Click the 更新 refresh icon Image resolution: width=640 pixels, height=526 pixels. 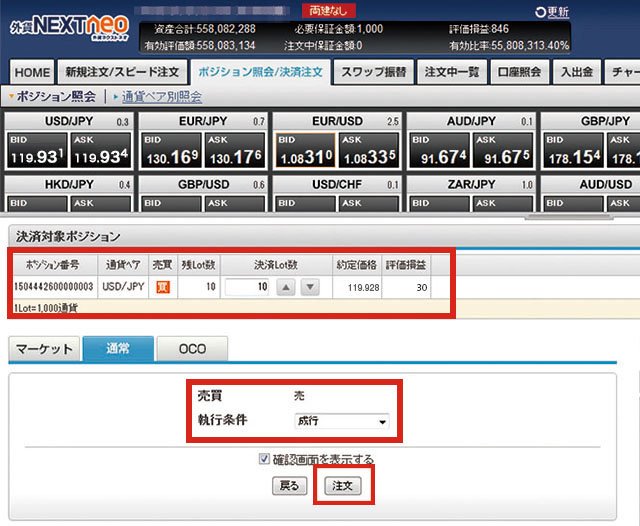click(x=541, y=12)
